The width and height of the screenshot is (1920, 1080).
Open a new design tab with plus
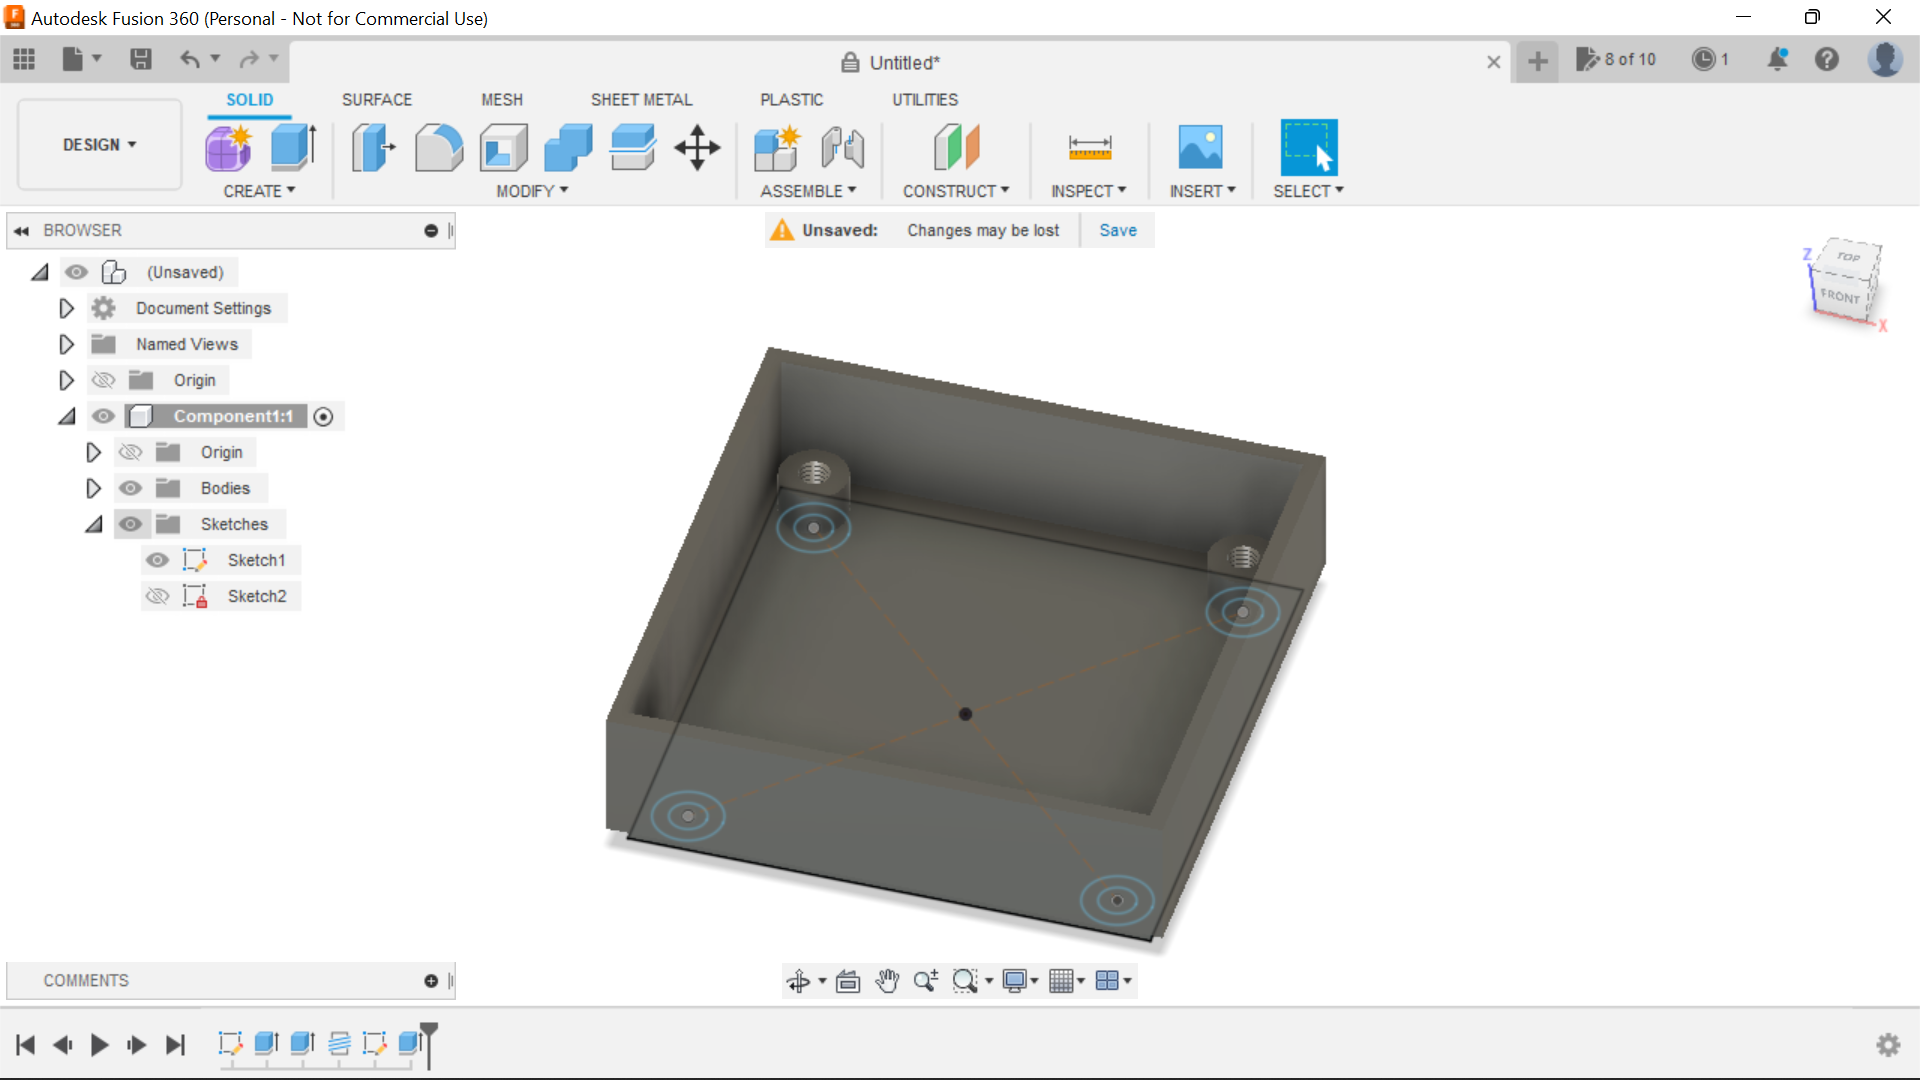(x=1538, y=62)
